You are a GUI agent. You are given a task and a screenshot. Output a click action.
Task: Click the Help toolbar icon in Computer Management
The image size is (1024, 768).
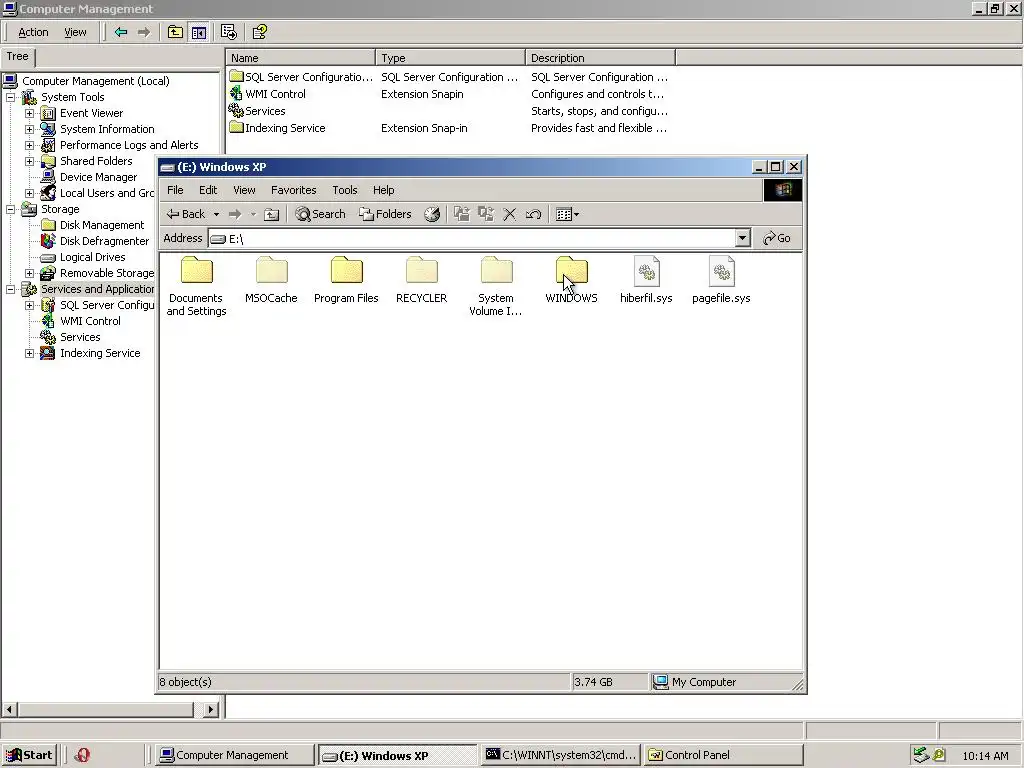pyautogui.click(x=260, y=32)
